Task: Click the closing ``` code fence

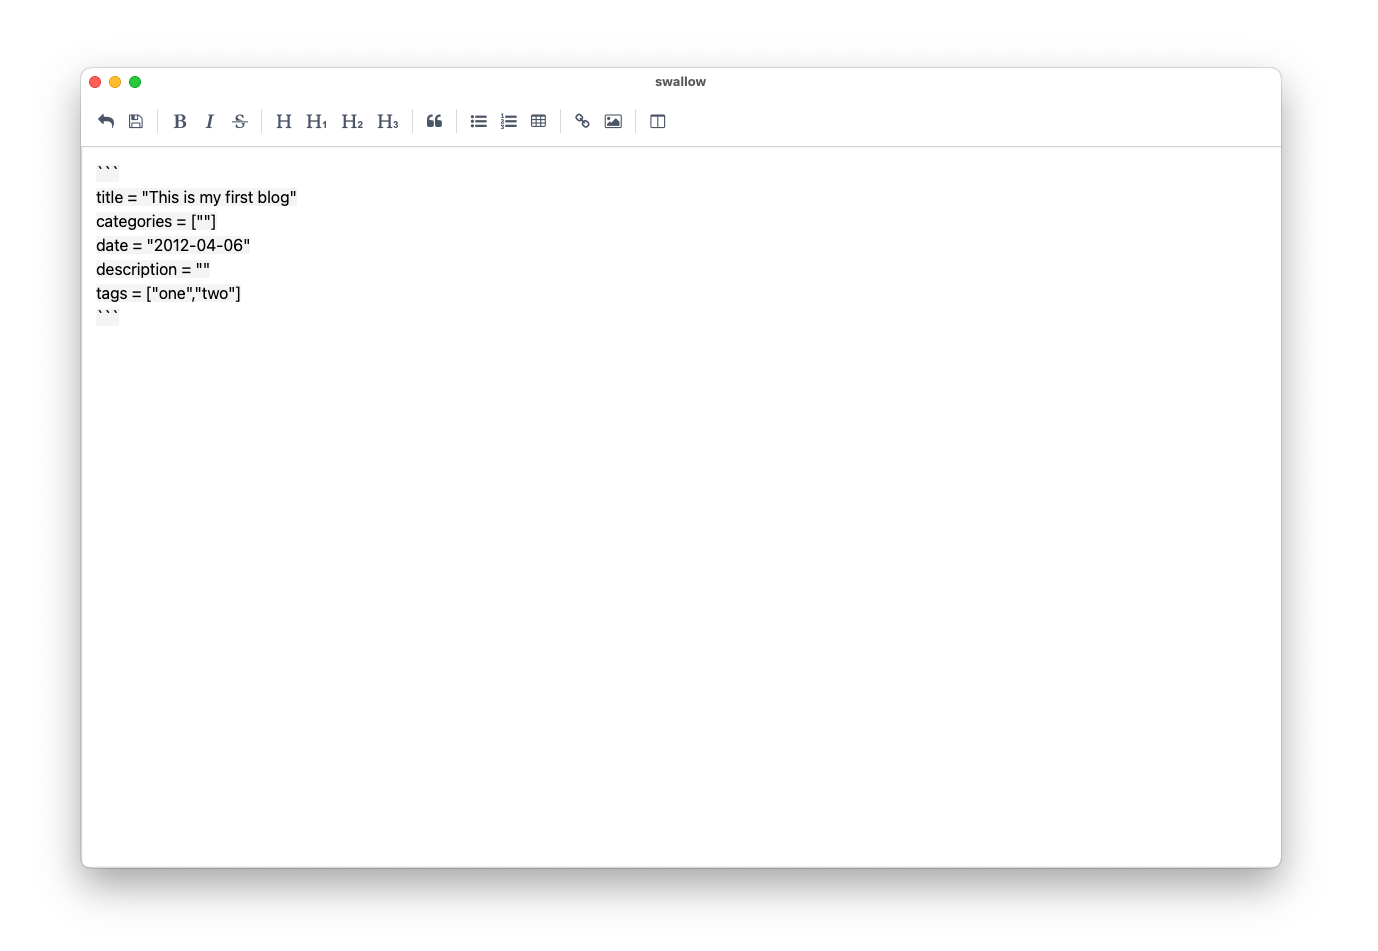Action: pyautogui.click(x=107, y=316)
